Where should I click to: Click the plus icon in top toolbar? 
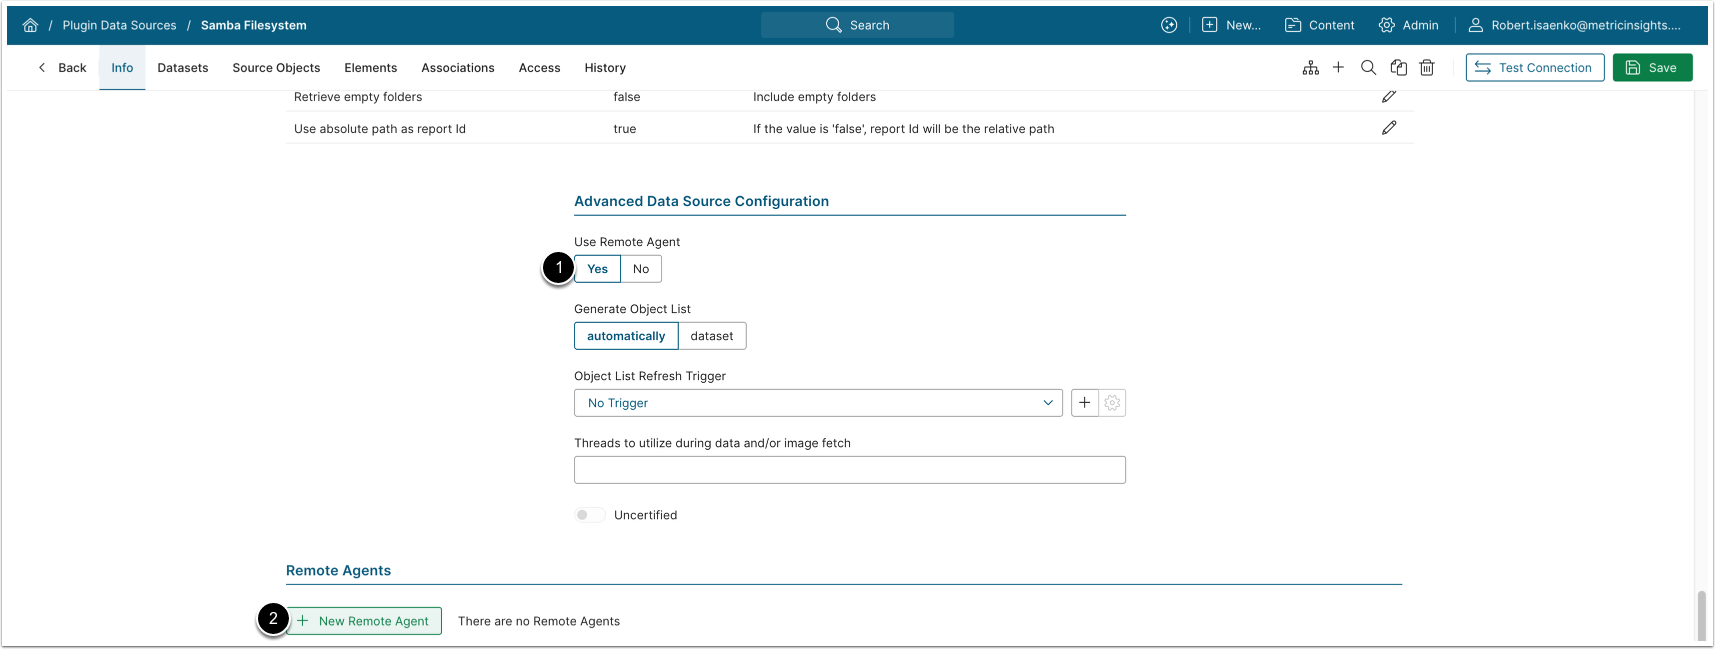(1338, 68)
